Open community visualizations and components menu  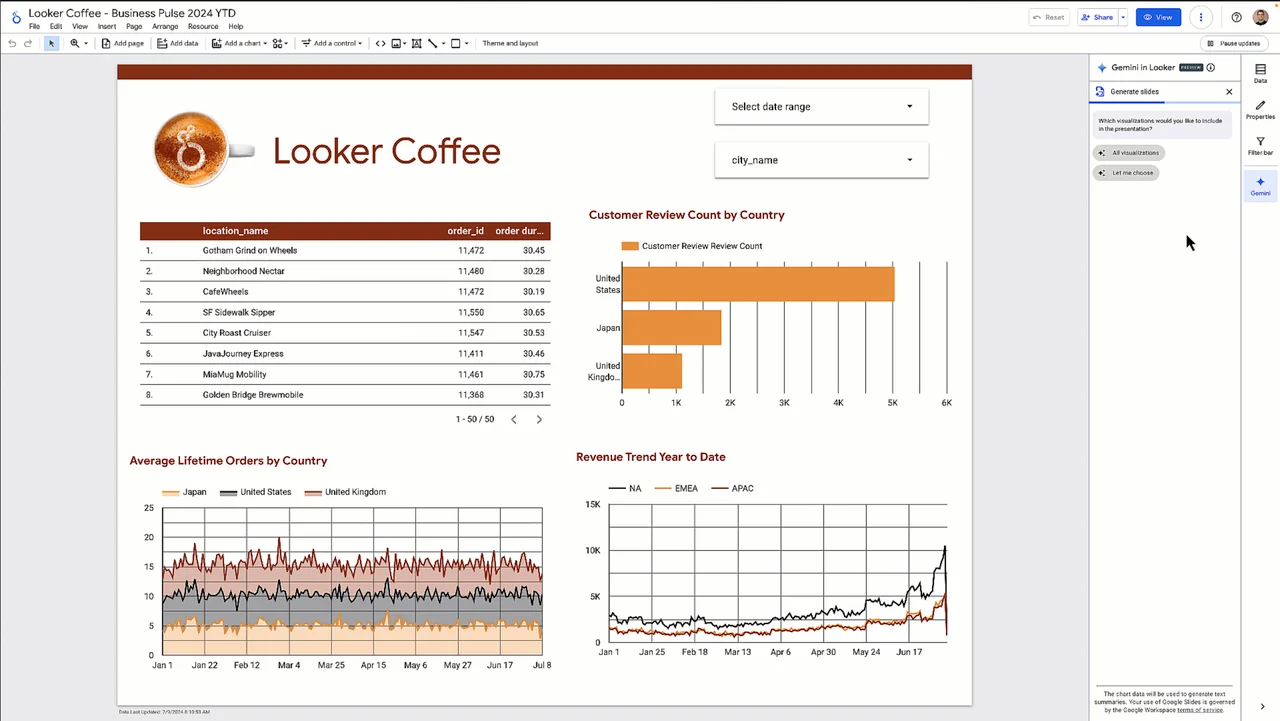280,44
